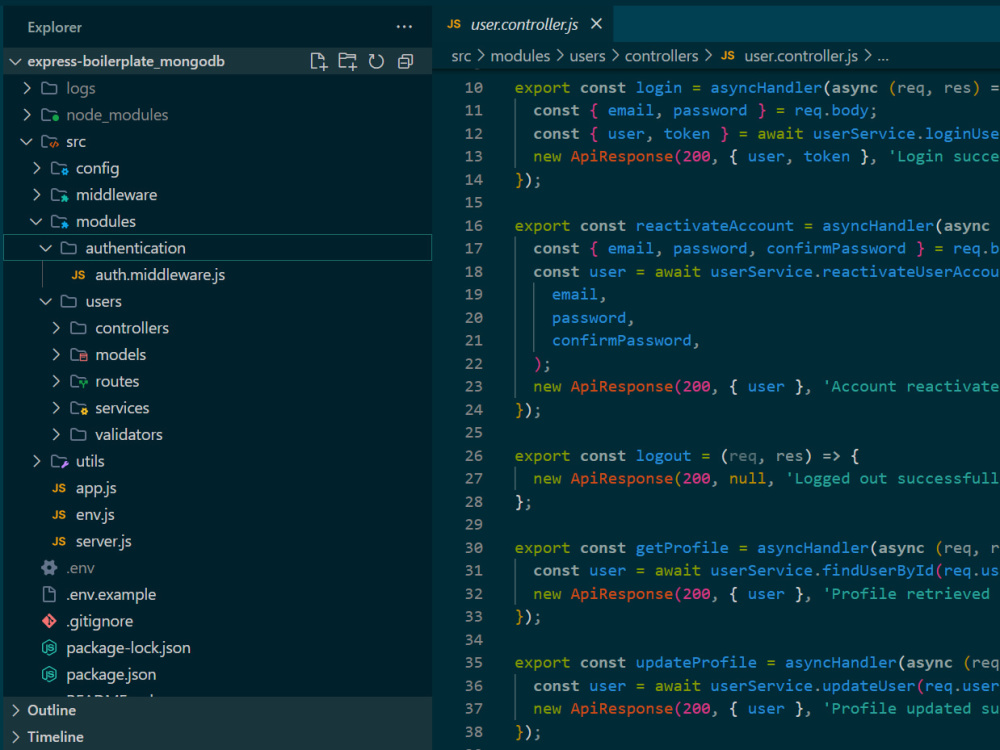The image size is (1000, 750).
Task: Open the auth.middleware.js file
Action: pyautogui.click(x=159, y=275)
